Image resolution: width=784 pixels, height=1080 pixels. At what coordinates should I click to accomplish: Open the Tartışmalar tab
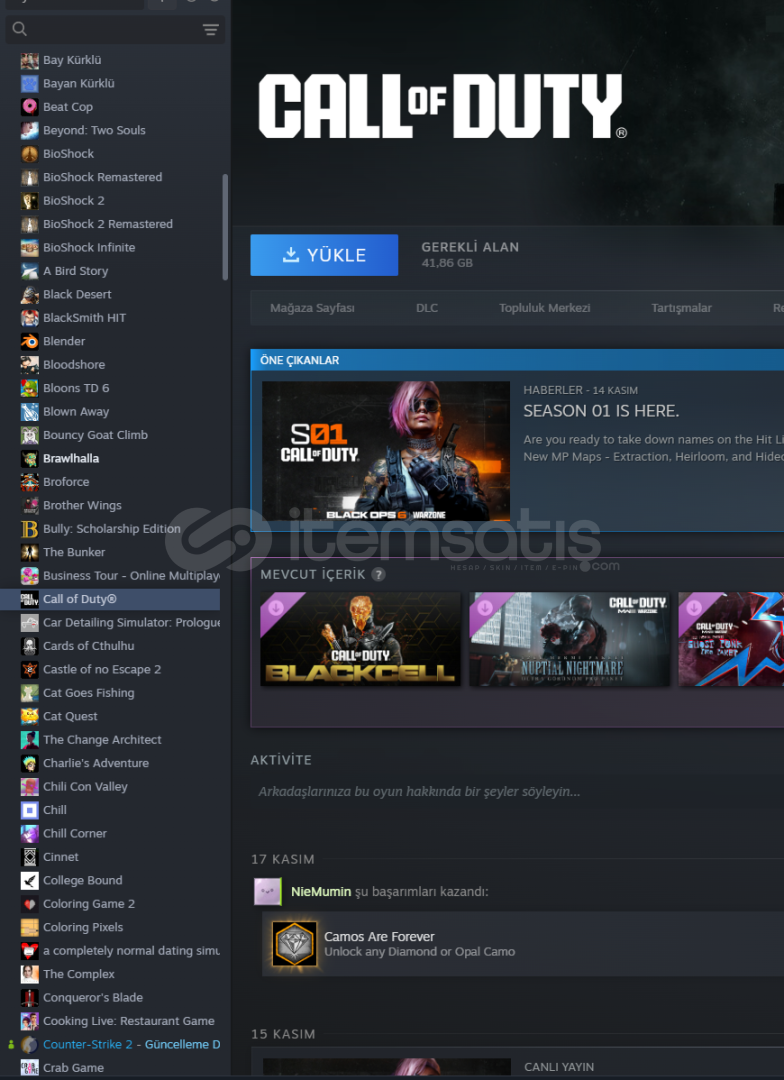coord(681,308)
